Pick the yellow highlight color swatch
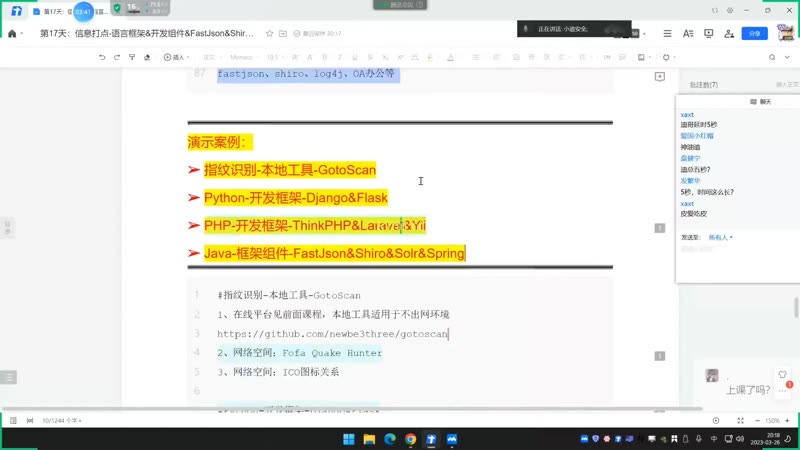 pos(430,57)
